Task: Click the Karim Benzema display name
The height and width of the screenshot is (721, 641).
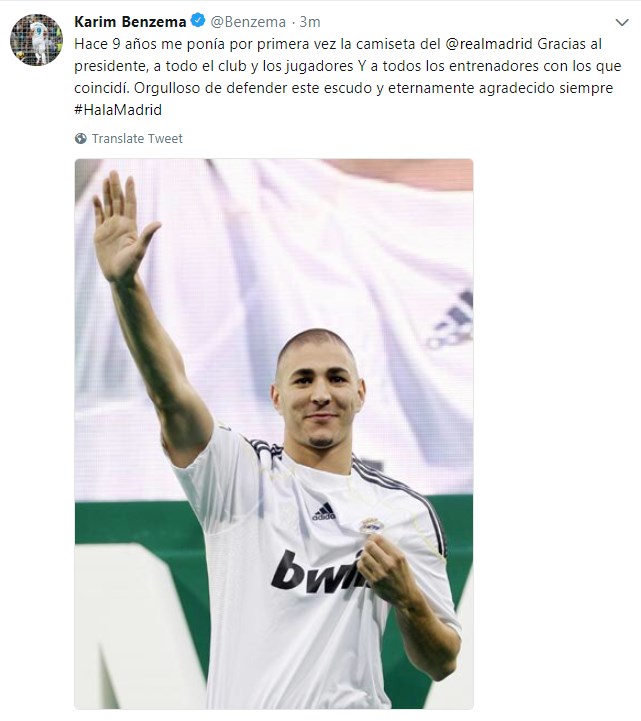Action: pyautogui.click(x=130, y=22)
